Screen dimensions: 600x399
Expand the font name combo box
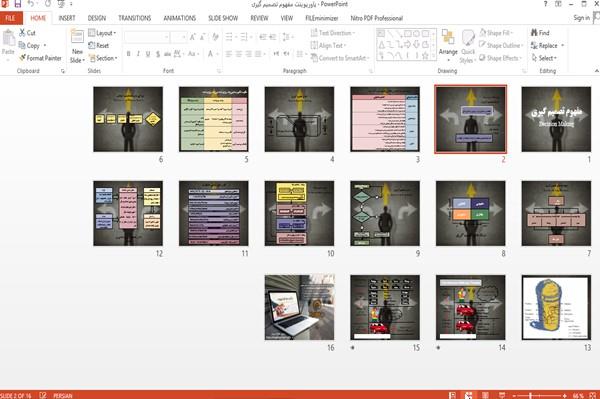pos(167,37)
